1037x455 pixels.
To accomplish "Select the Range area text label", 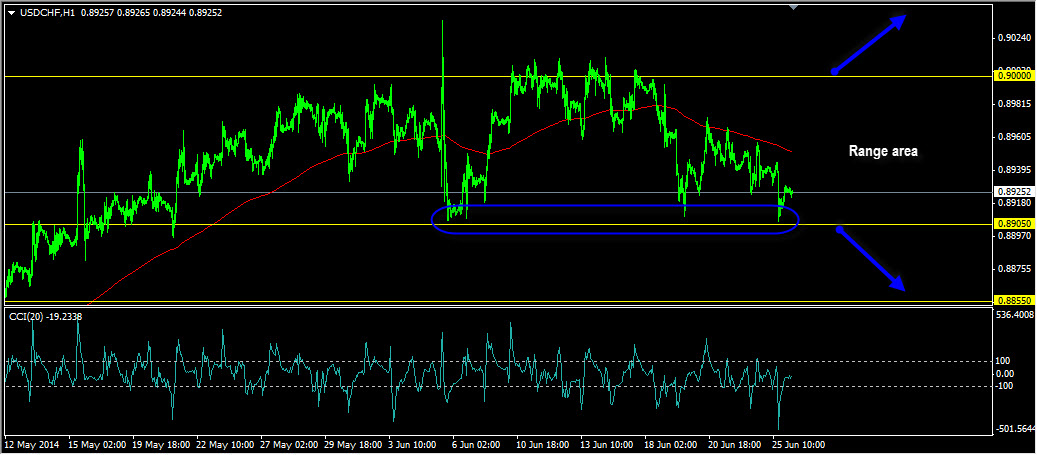I will point(883,151).
